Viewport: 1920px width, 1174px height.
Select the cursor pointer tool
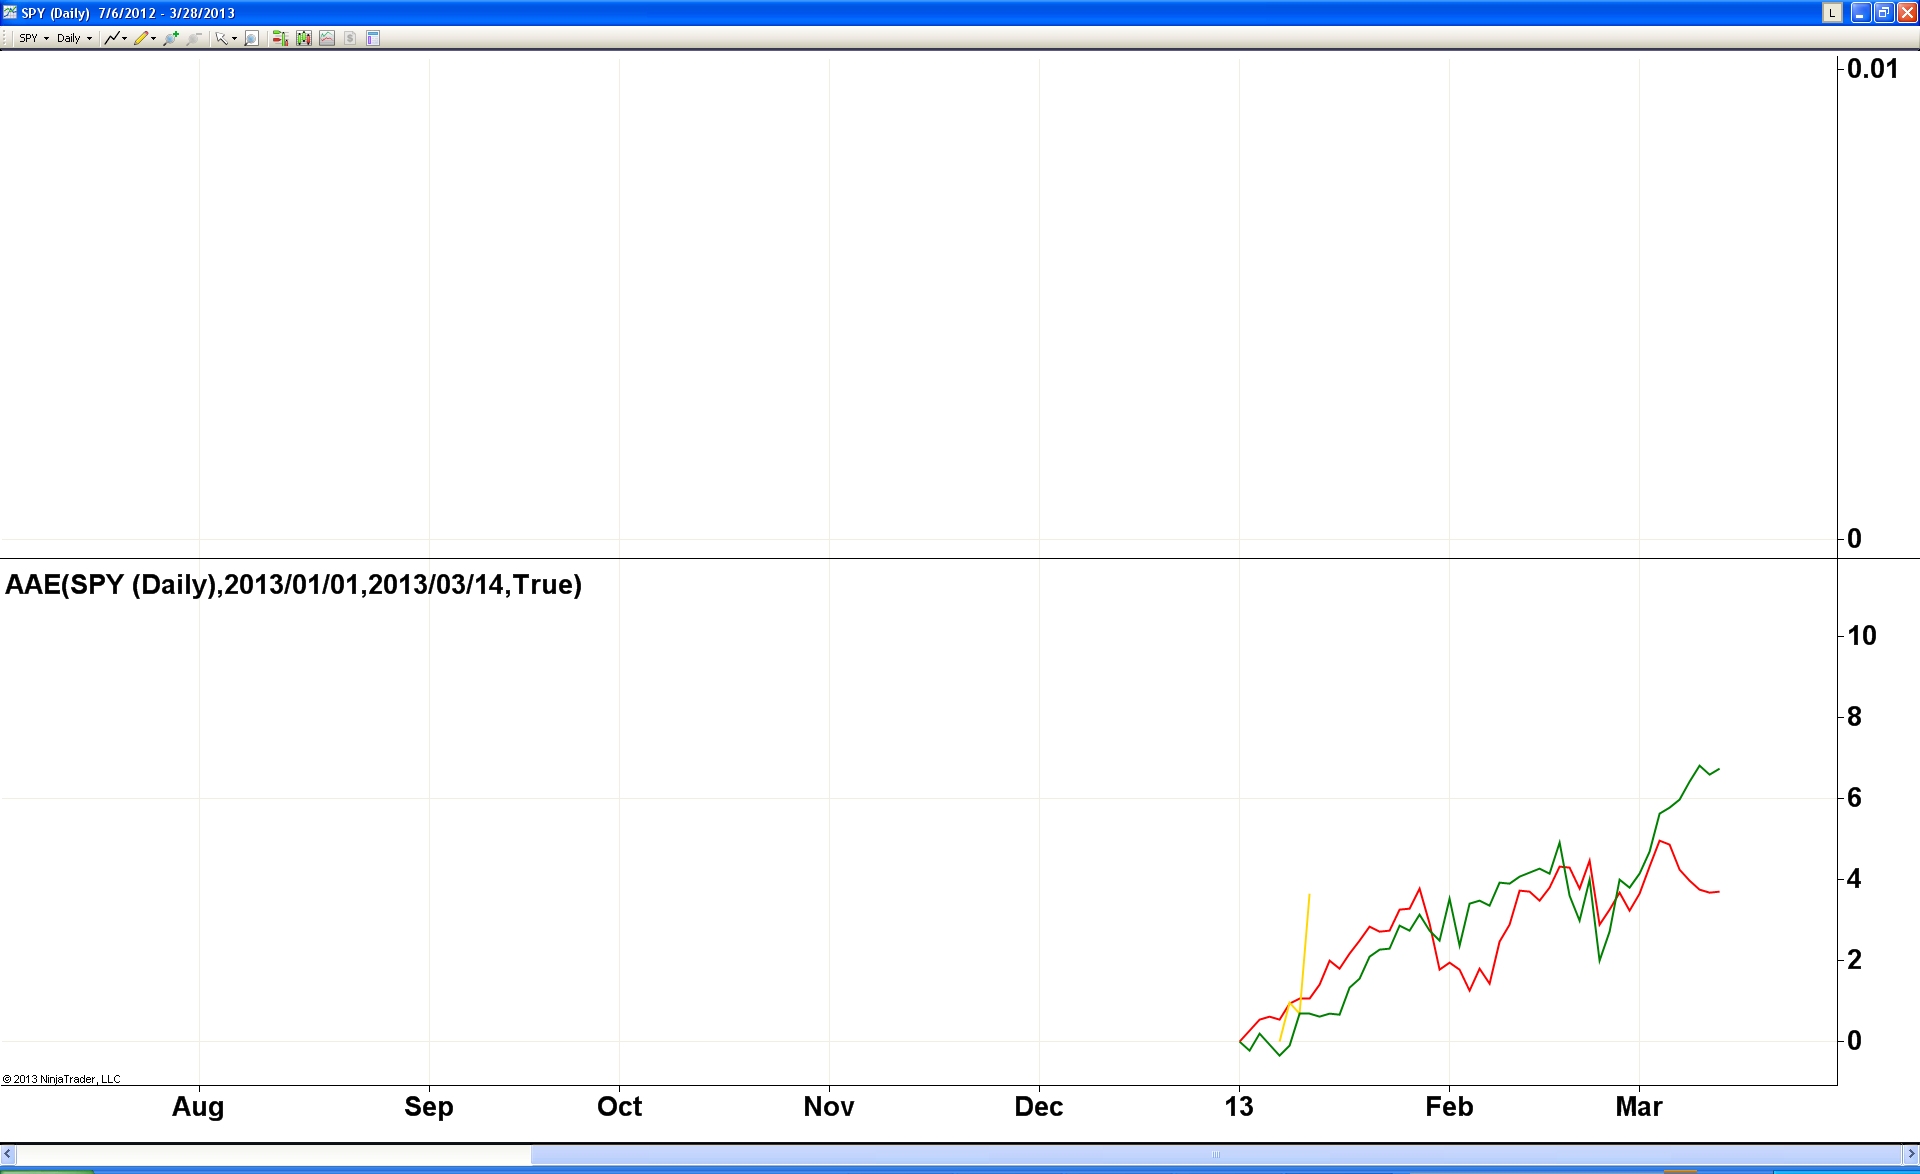[221, 38]
